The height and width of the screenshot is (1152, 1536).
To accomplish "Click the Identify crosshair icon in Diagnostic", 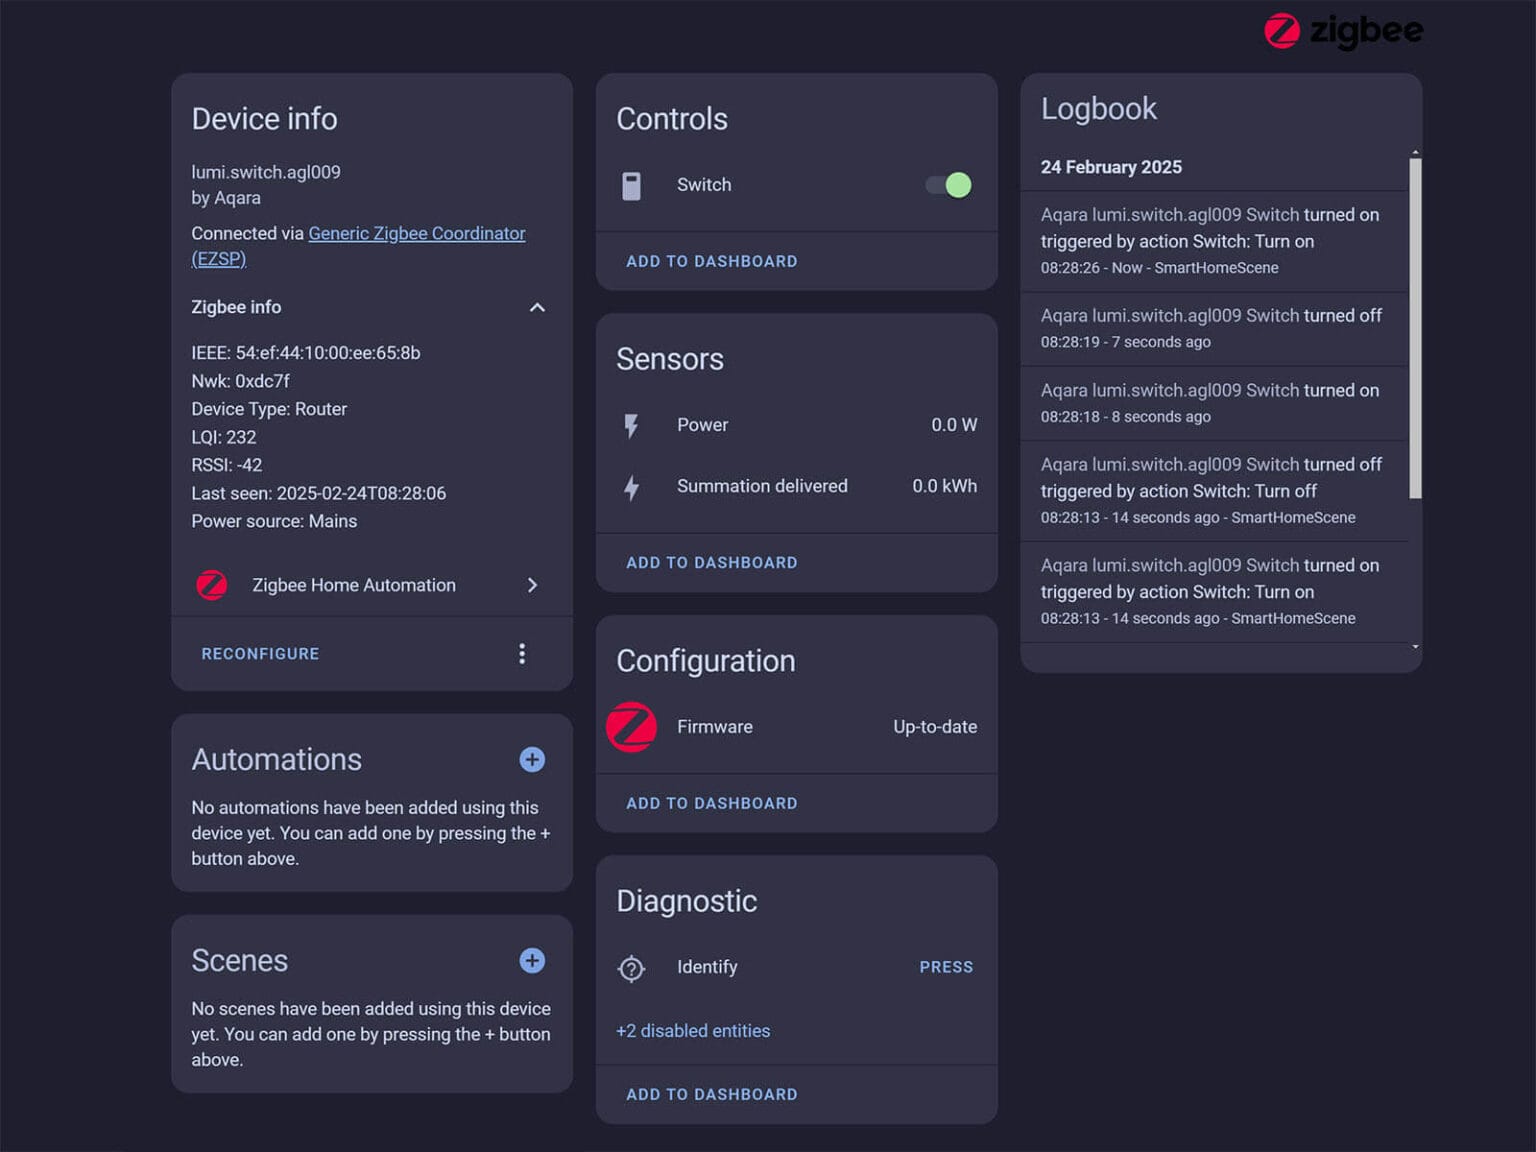I will click(631, 968).
